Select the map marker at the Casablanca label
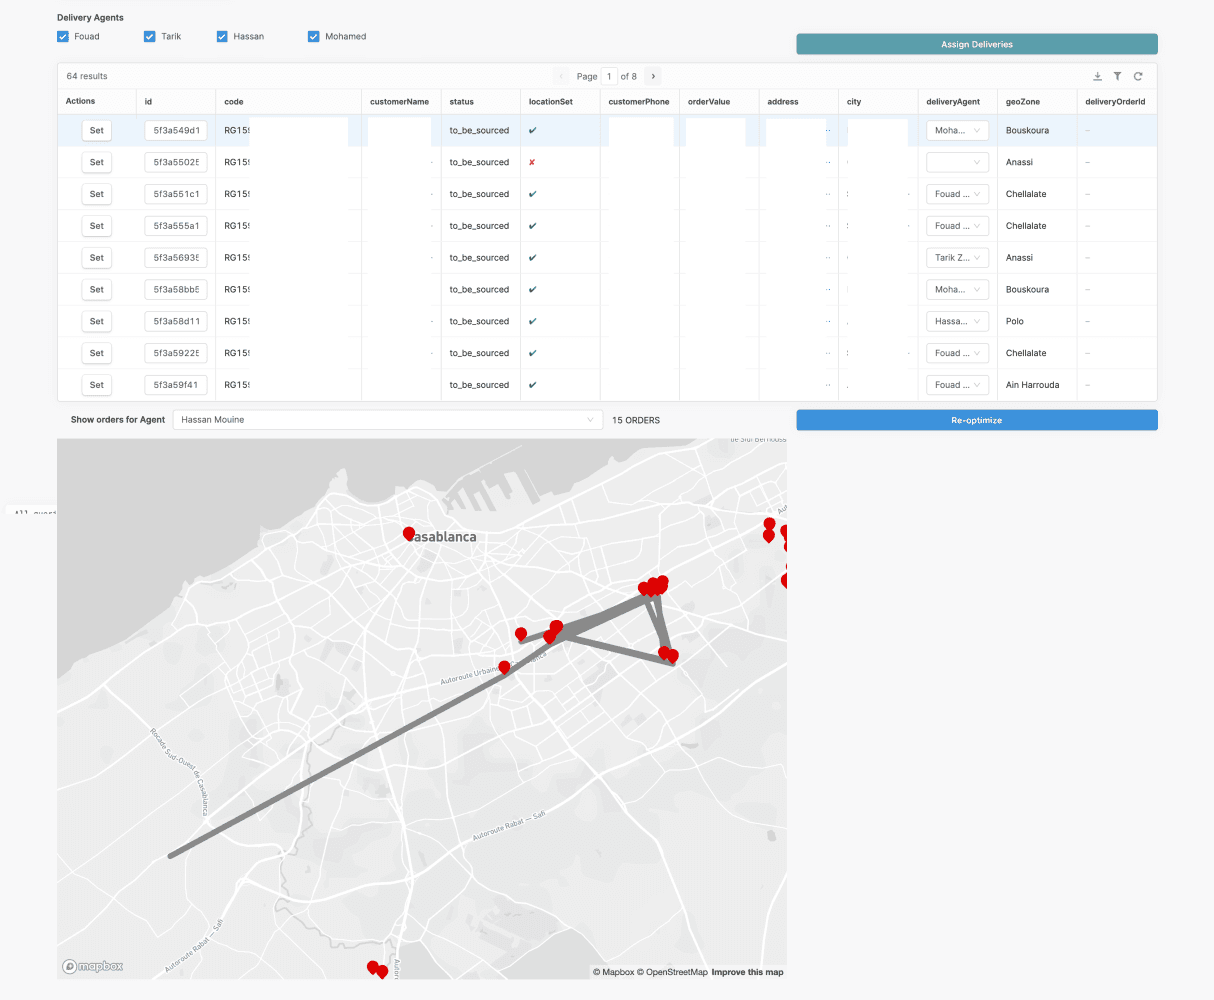 [409, 534]
